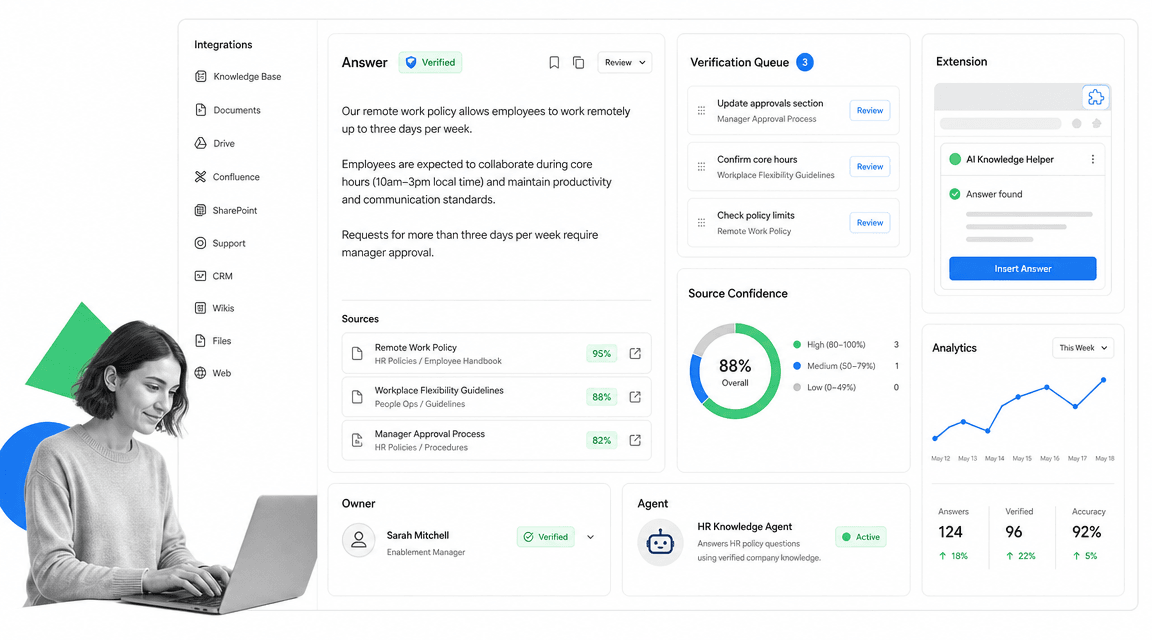
Task: Select the Documents menu label
Action: point(237,110)
